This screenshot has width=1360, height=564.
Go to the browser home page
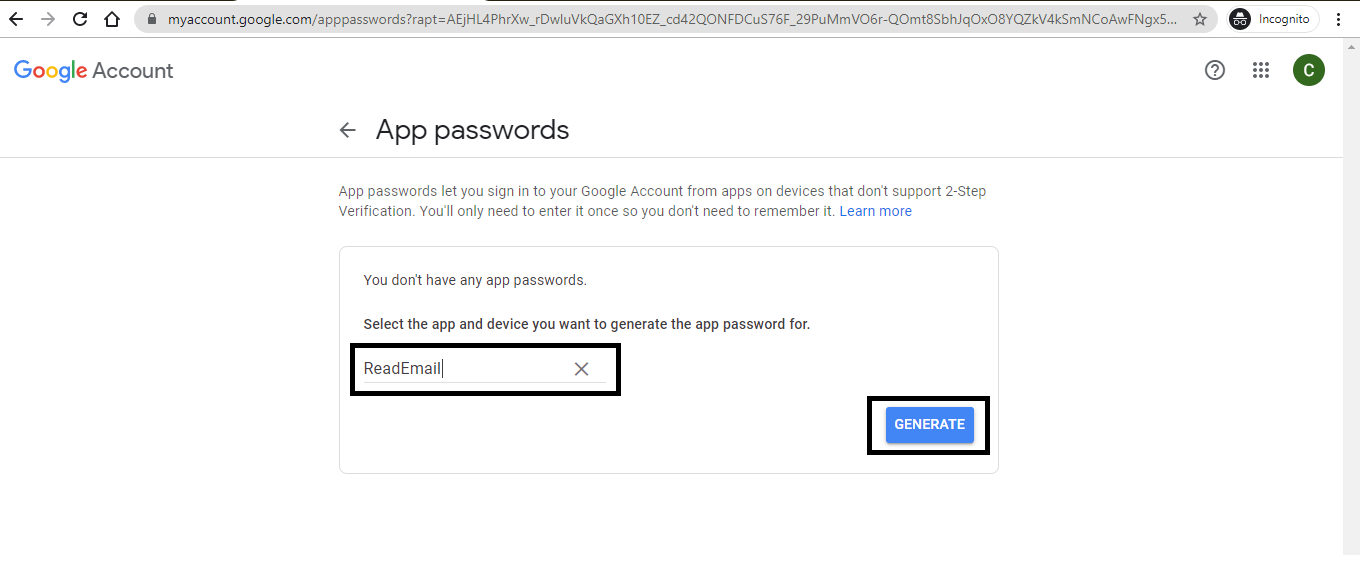112,19
